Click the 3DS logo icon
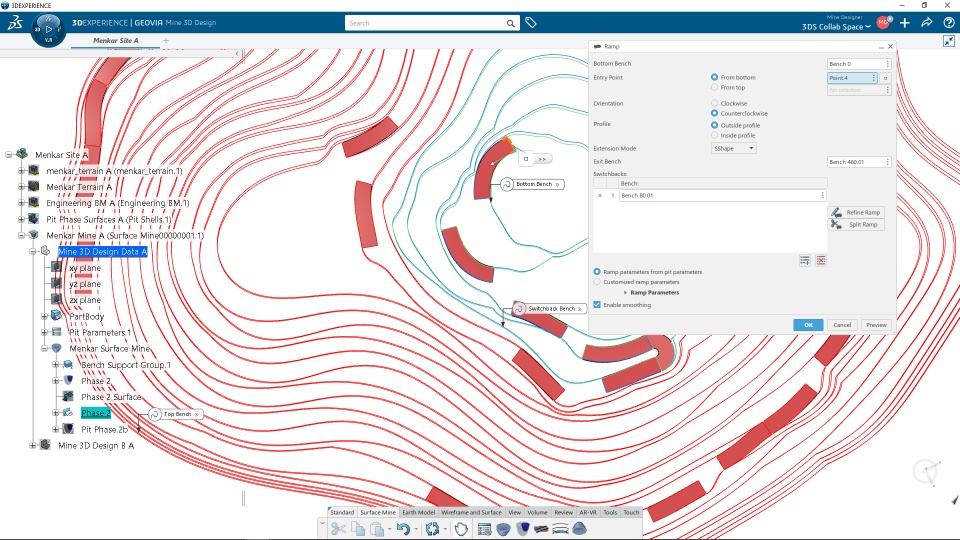 pyautogui.click(x=15, y=23)
